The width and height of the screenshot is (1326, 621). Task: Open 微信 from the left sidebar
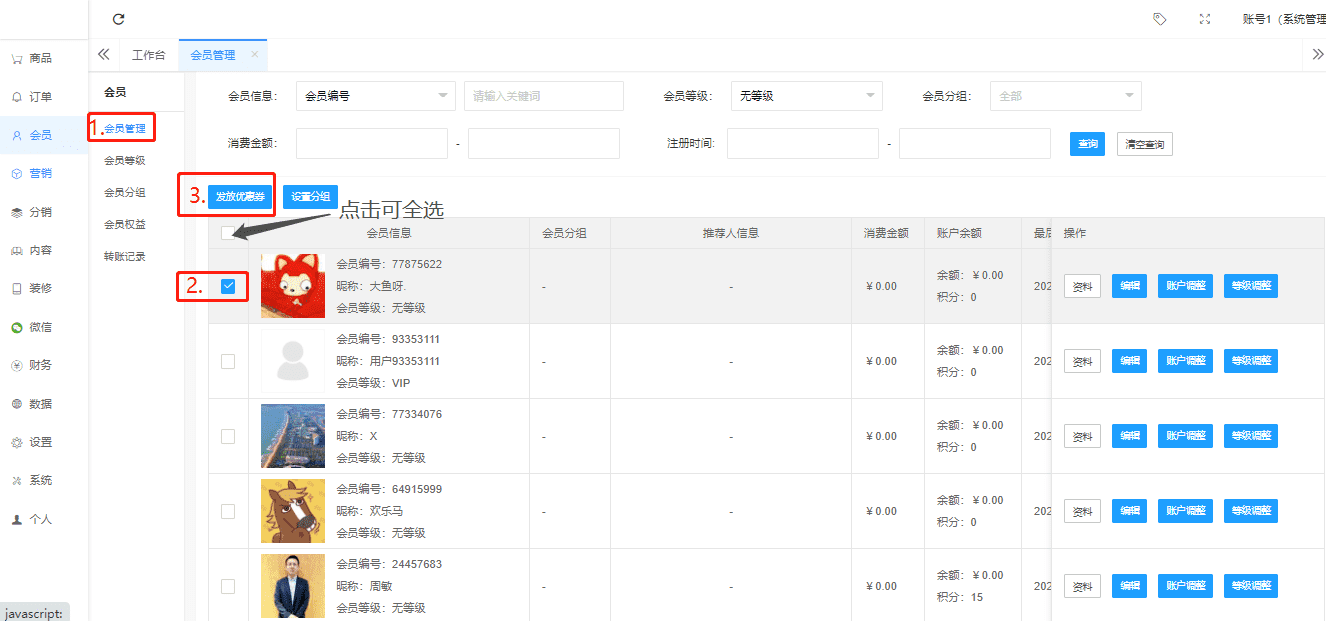tap(40, 327)
